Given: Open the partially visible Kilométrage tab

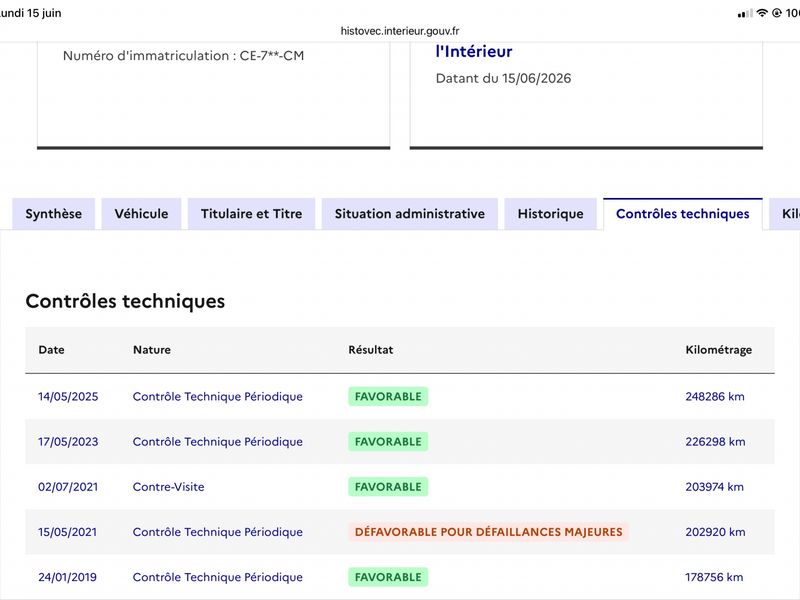Looking at the screenshot, I should tap(786, 214).
